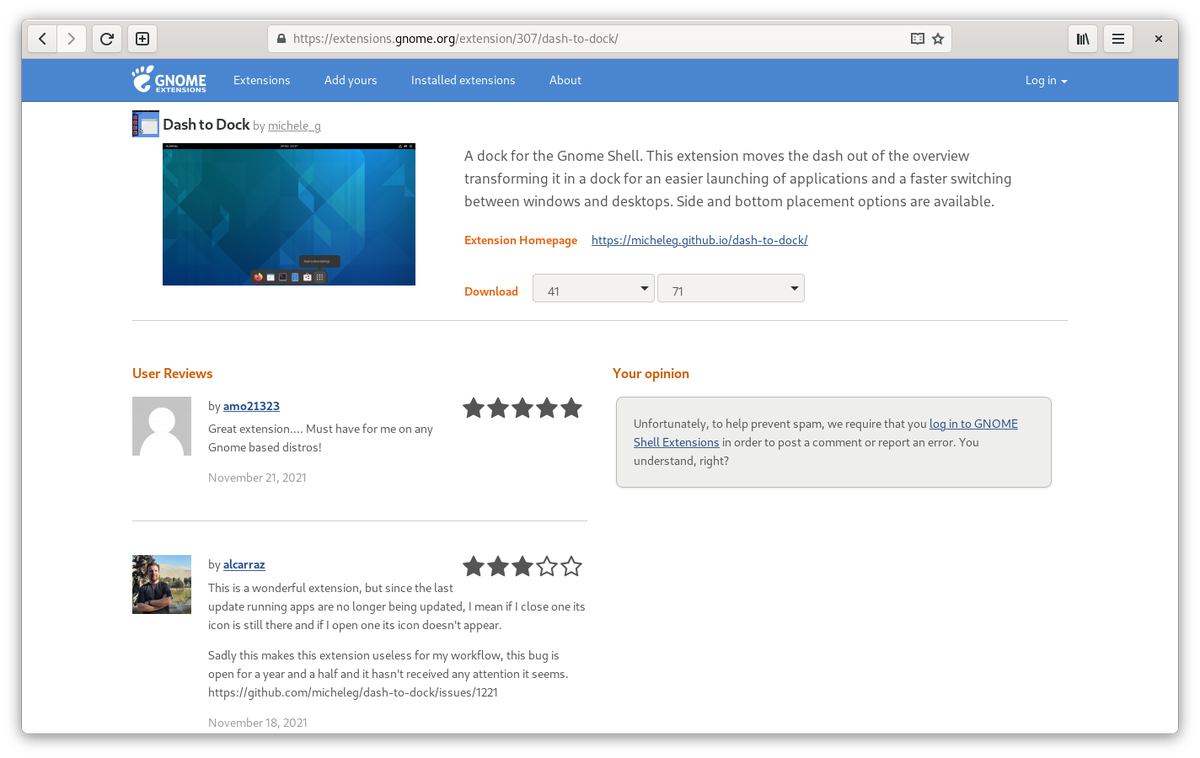Bookmark this page with the star
1200x758 pixels.
tap(938, 38)
